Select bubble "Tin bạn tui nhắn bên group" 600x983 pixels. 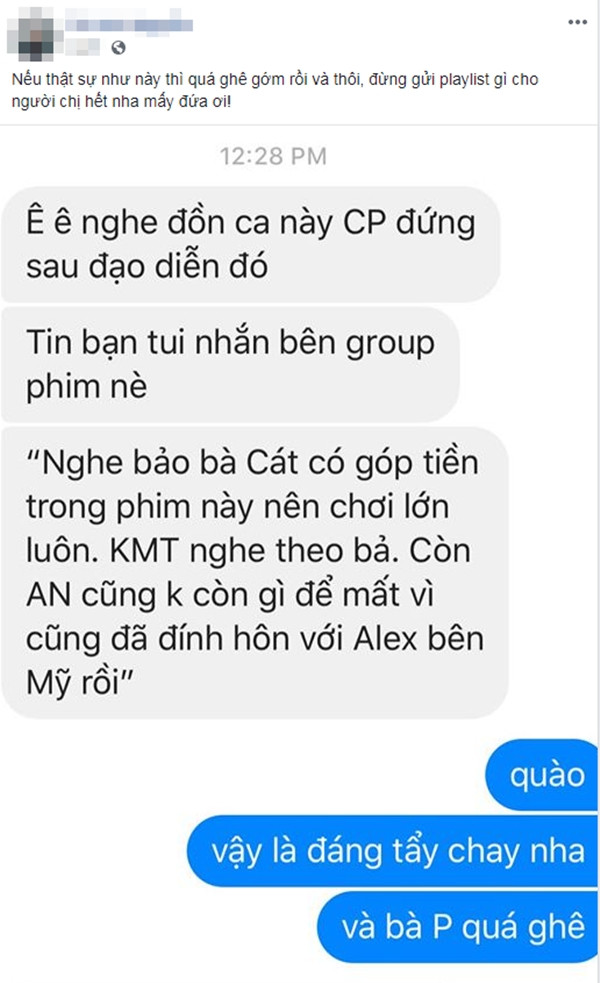pyautogui.click(x=231, y=364)
